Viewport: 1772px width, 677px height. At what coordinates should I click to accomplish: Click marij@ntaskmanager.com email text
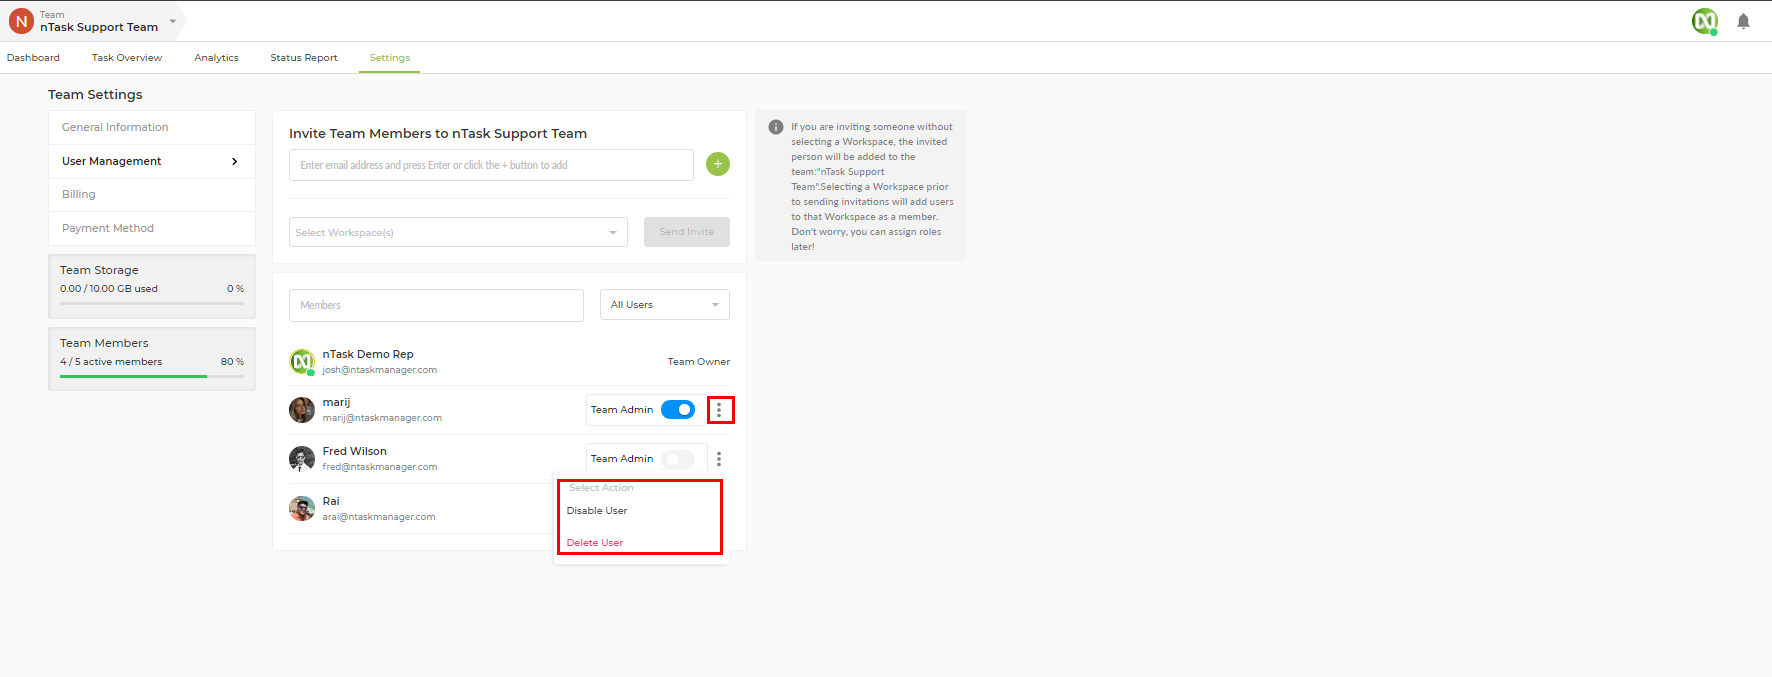(x=382, y=418)
